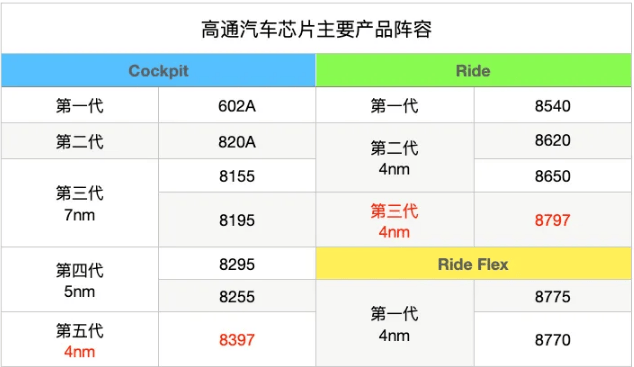The width and height of the screenshot is (634, 367).
Task: Select the yellow Ride Flex header
Action: point(473,264)
